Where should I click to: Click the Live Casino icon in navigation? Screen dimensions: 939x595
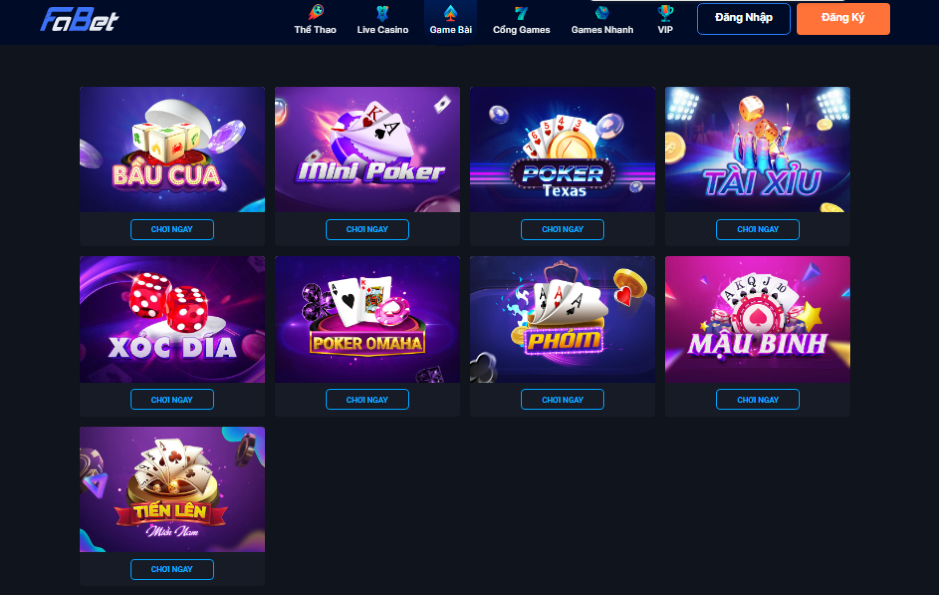pos(382,13)
